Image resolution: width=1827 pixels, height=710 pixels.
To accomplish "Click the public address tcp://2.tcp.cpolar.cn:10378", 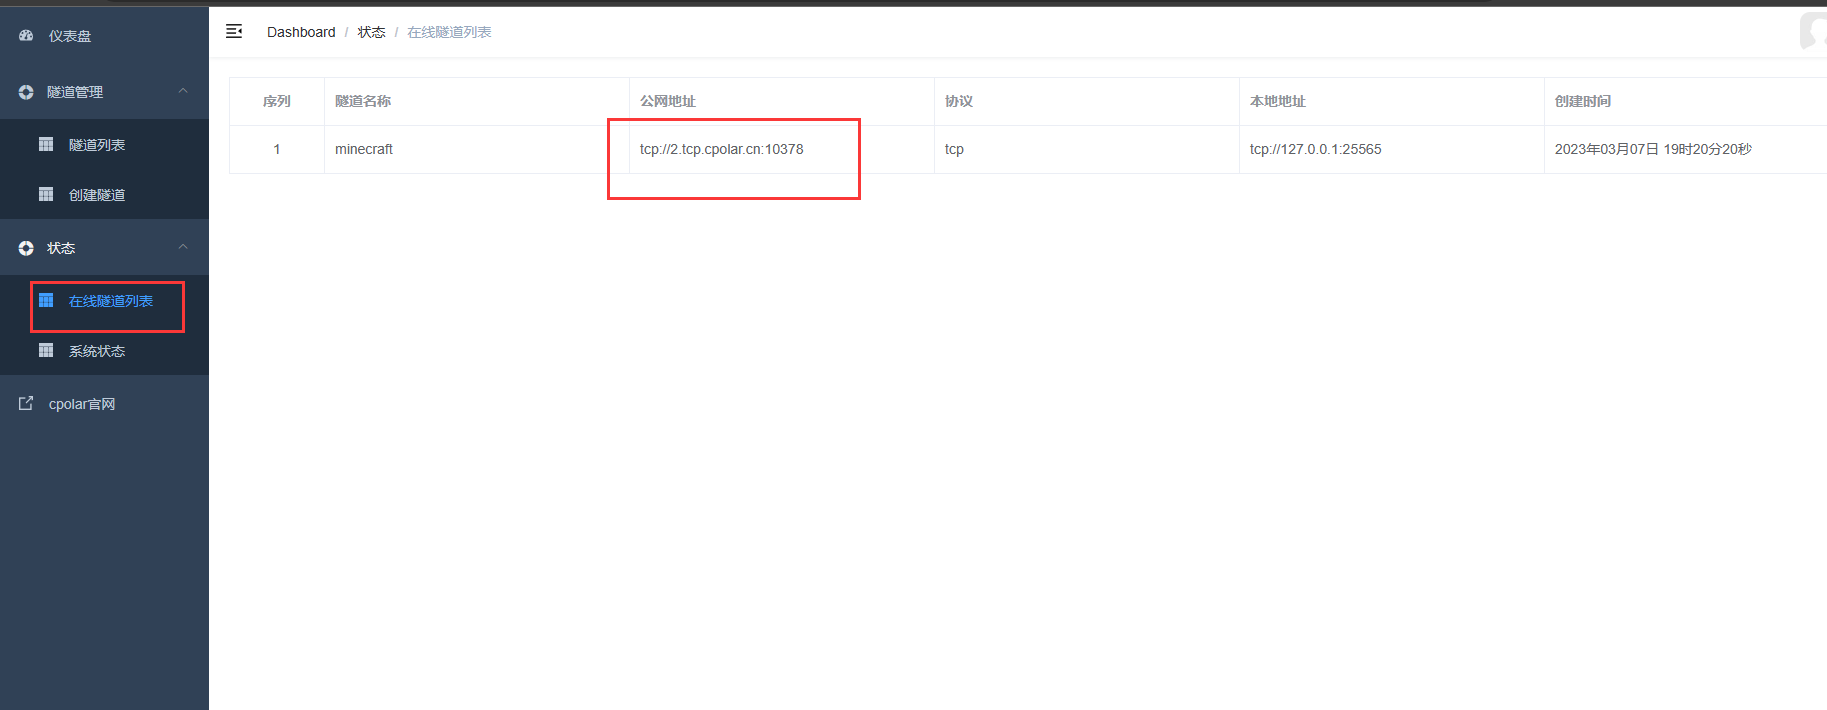I will click(721, 149).
